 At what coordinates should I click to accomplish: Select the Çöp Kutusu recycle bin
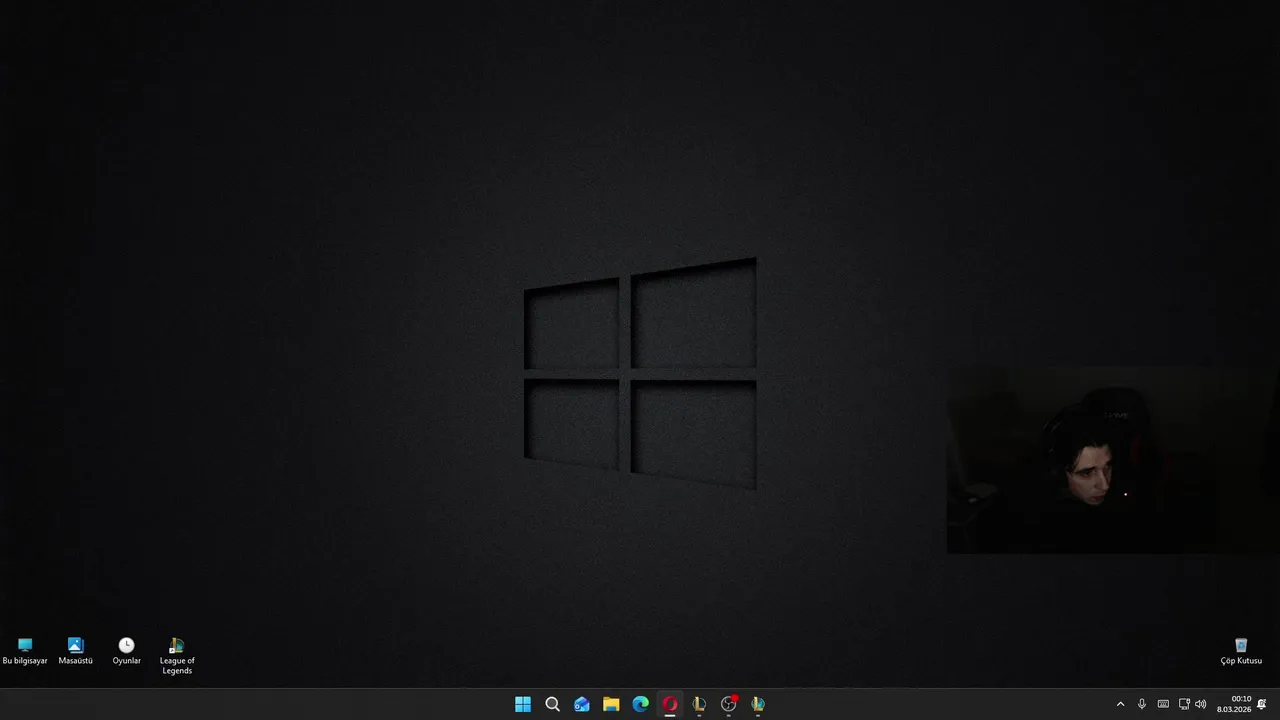[x=1241, y=652]
